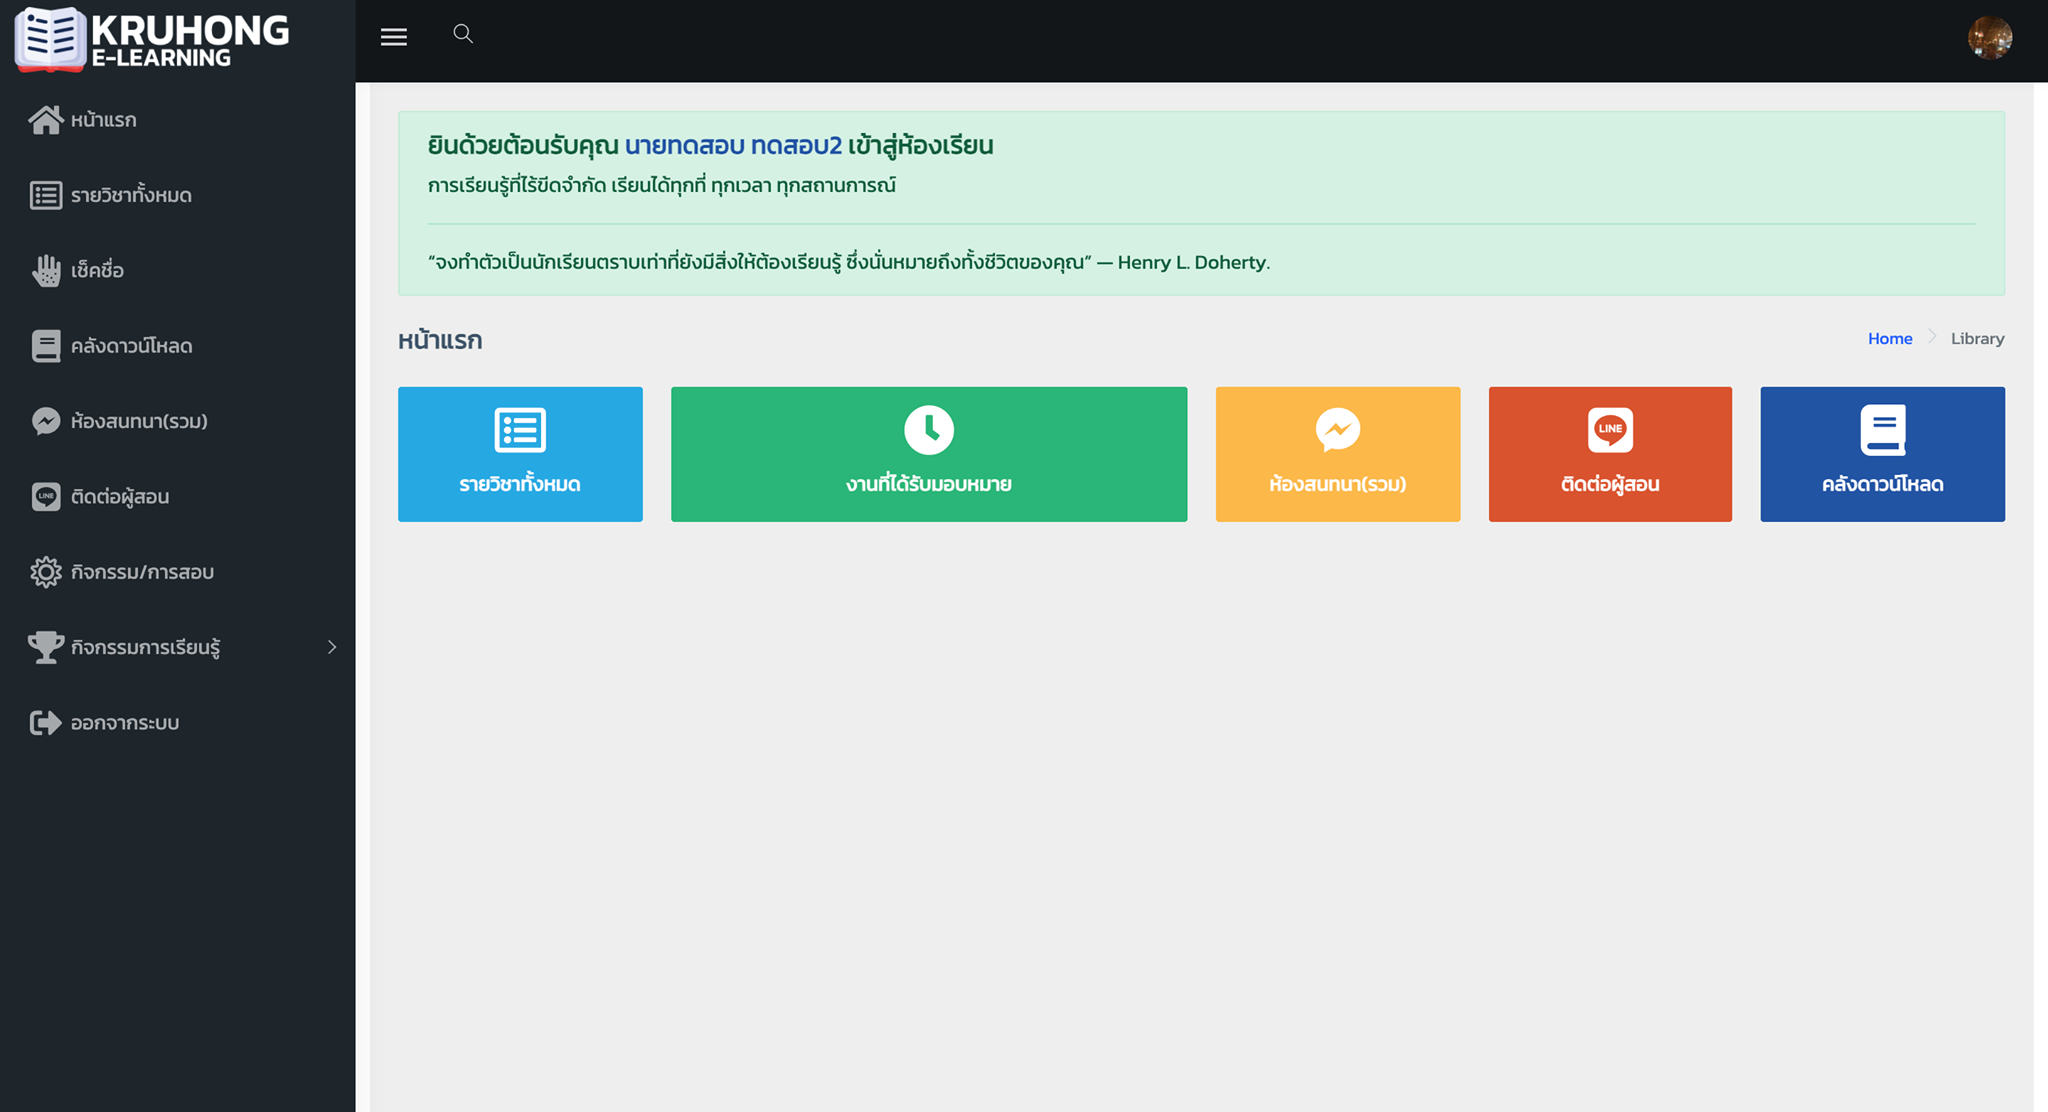
Task: Click the raised hand check-in icon
Action: point(46,270)
